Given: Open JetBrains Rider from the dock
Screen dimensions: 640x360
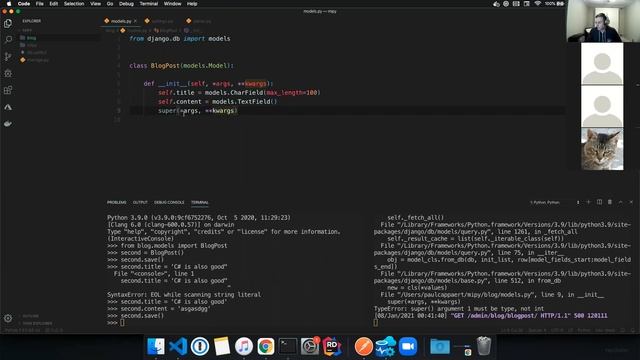Looking at the screenshot, I should [332, 347].
